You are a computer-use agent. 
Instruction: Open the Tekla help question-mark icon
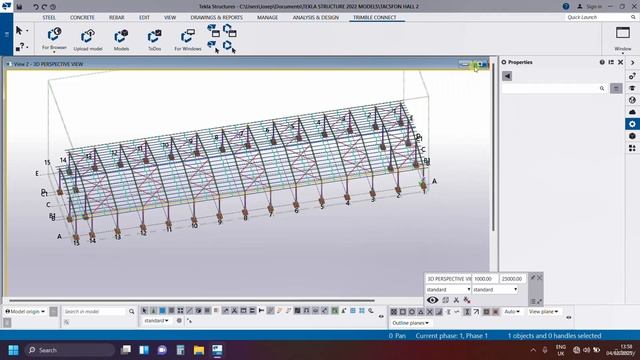tap(566, 6)
